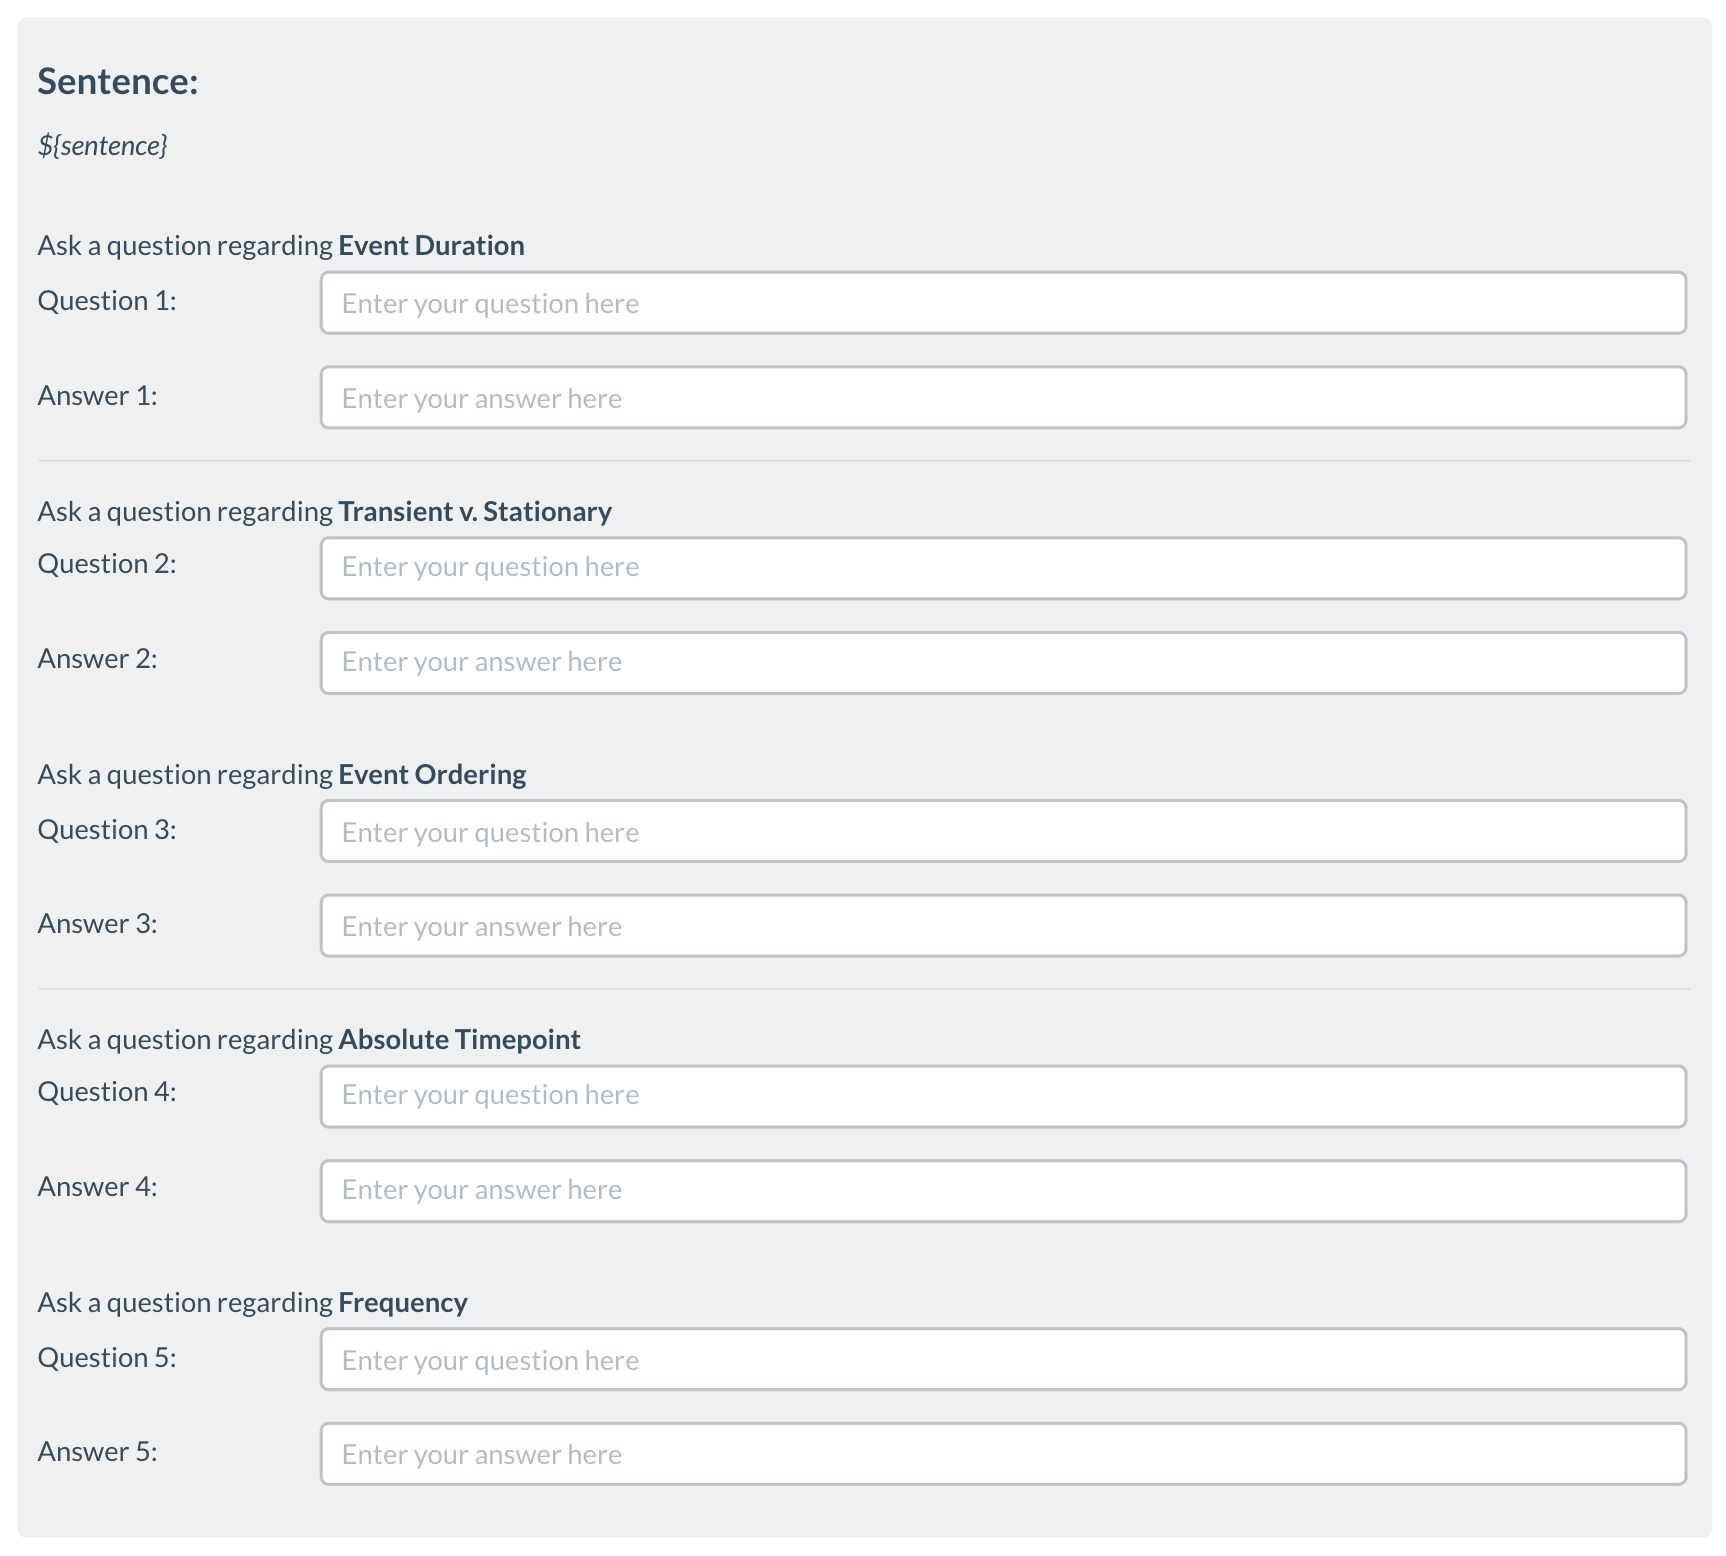Click the Answer 3 input field
This screenshot has width=1726, height=1556.
[1002, 926]
